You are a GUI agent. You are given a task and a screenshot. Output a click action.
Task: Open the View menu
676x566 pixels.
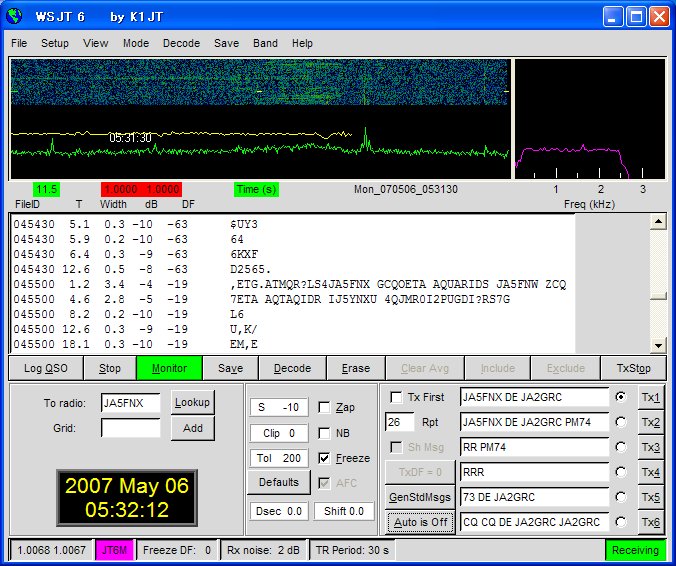point(96,43)
